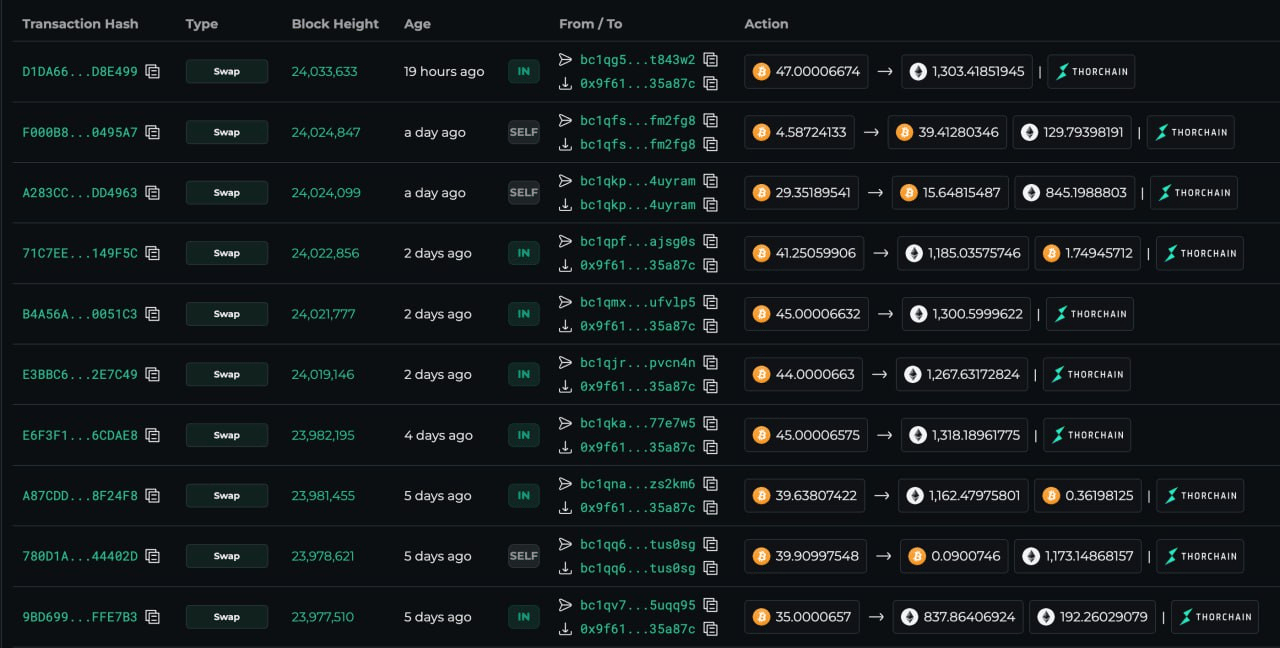This screenshot has height=648, width=1280.
Task: Copy transaction hash 9BD699...FFE7B3
Action: (152, 617)
